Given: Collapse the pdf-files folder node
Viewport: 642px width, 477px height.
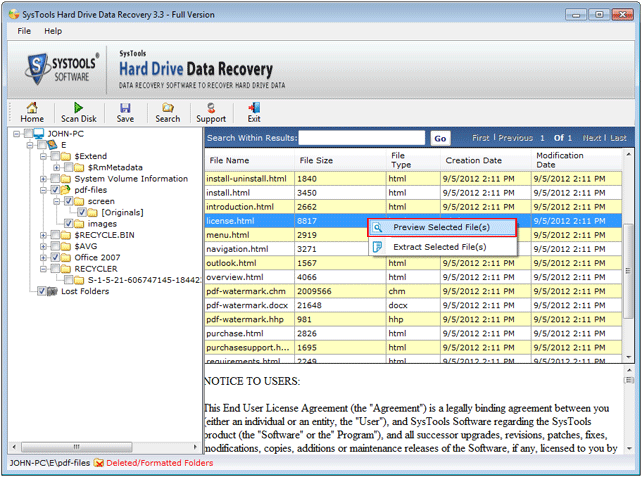Looking at the screenshot, I should (43, 190).
